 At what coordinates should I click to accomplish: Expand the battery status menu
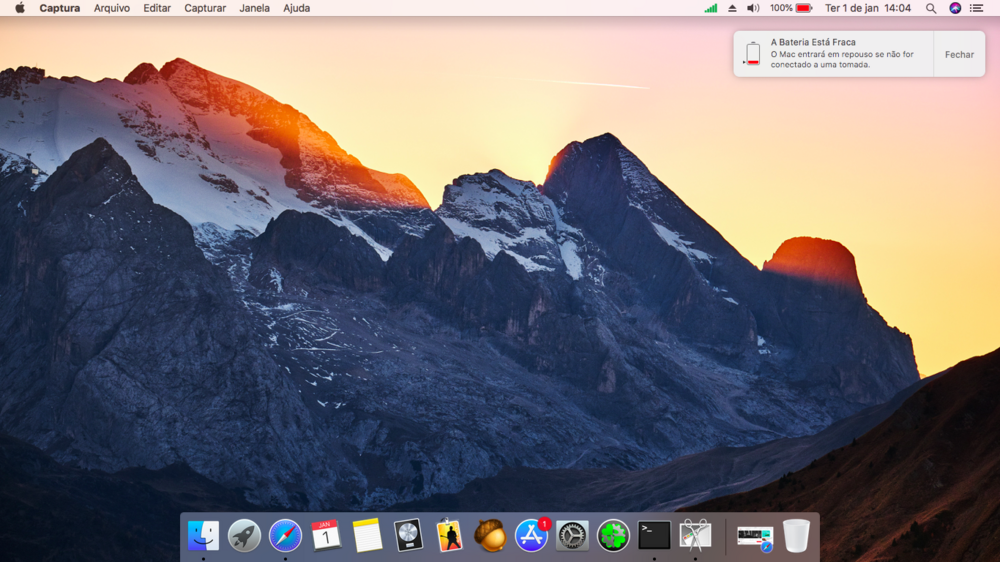(x=803, y=8)
